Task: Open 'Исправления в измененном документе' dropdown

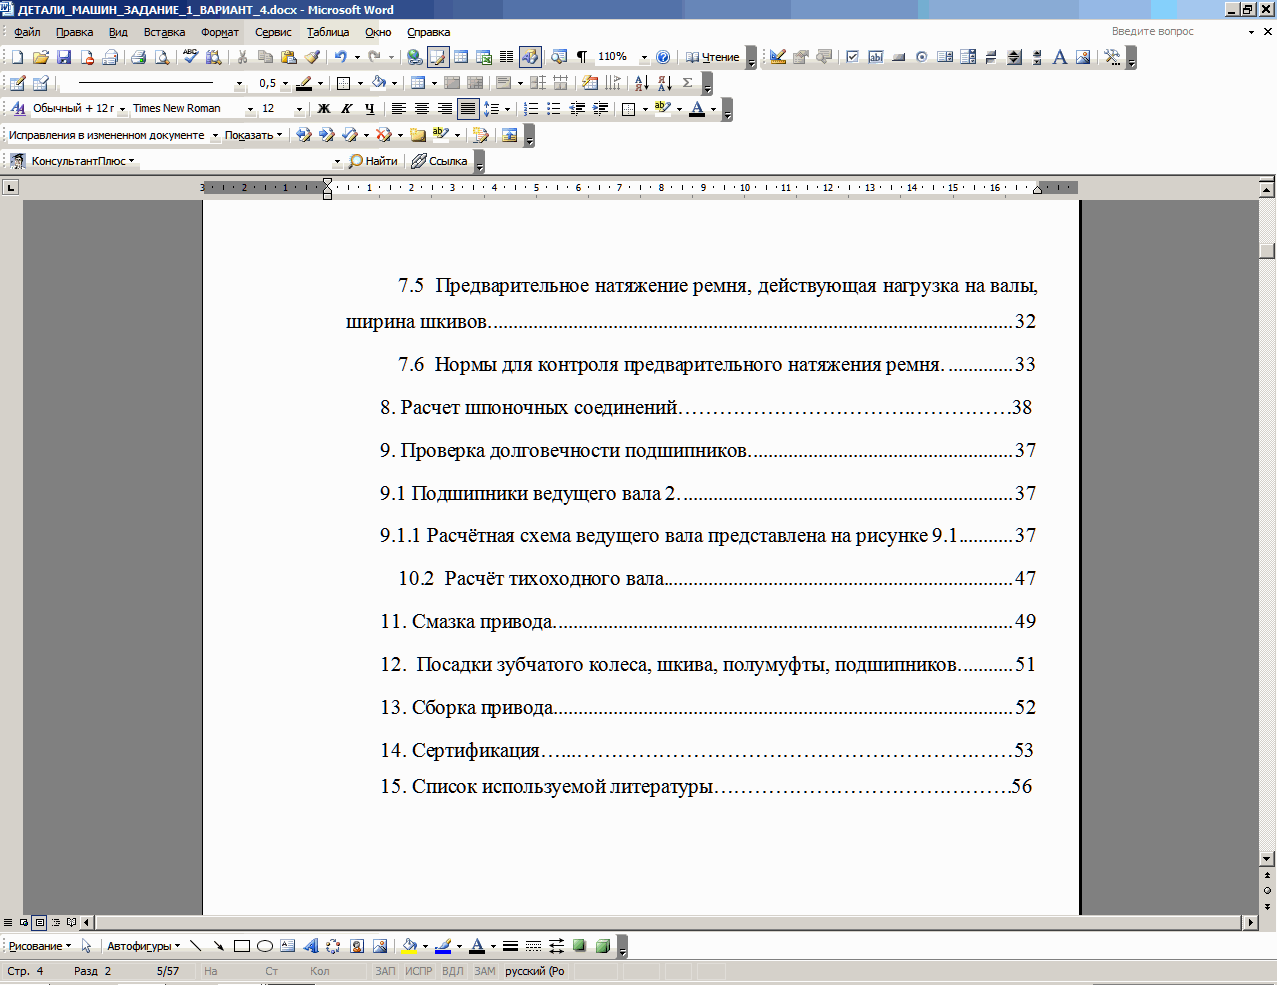Action: tap(215, 135)
